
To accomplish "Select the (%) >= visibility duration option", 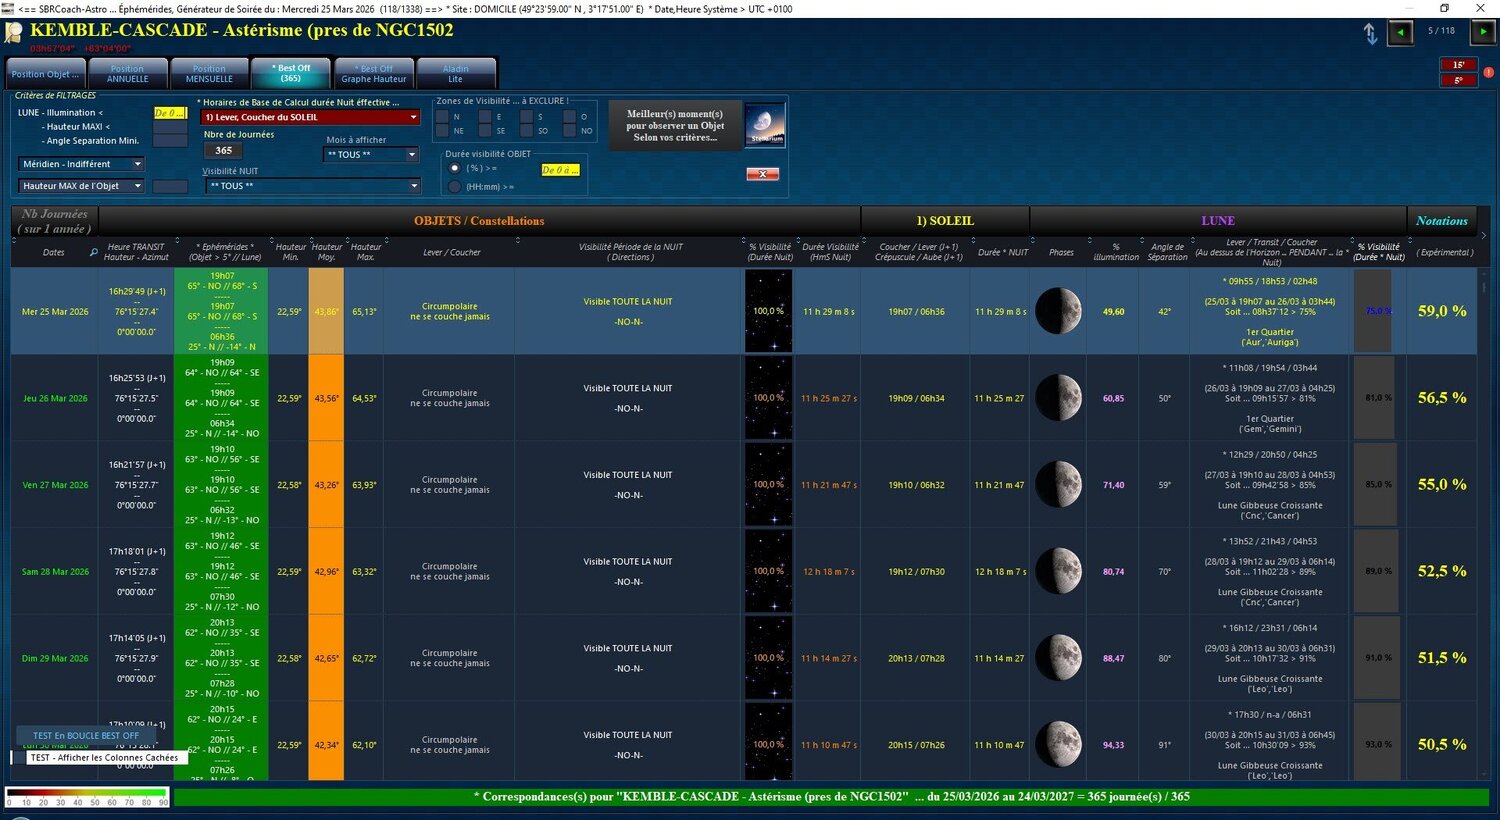I will pyautogui.click(x=455, y=168).
